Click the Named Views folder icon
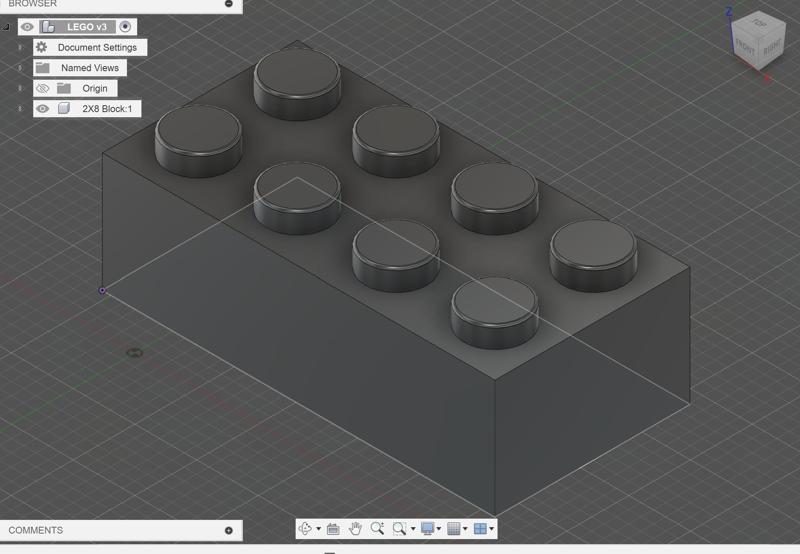 click(43, 68)
